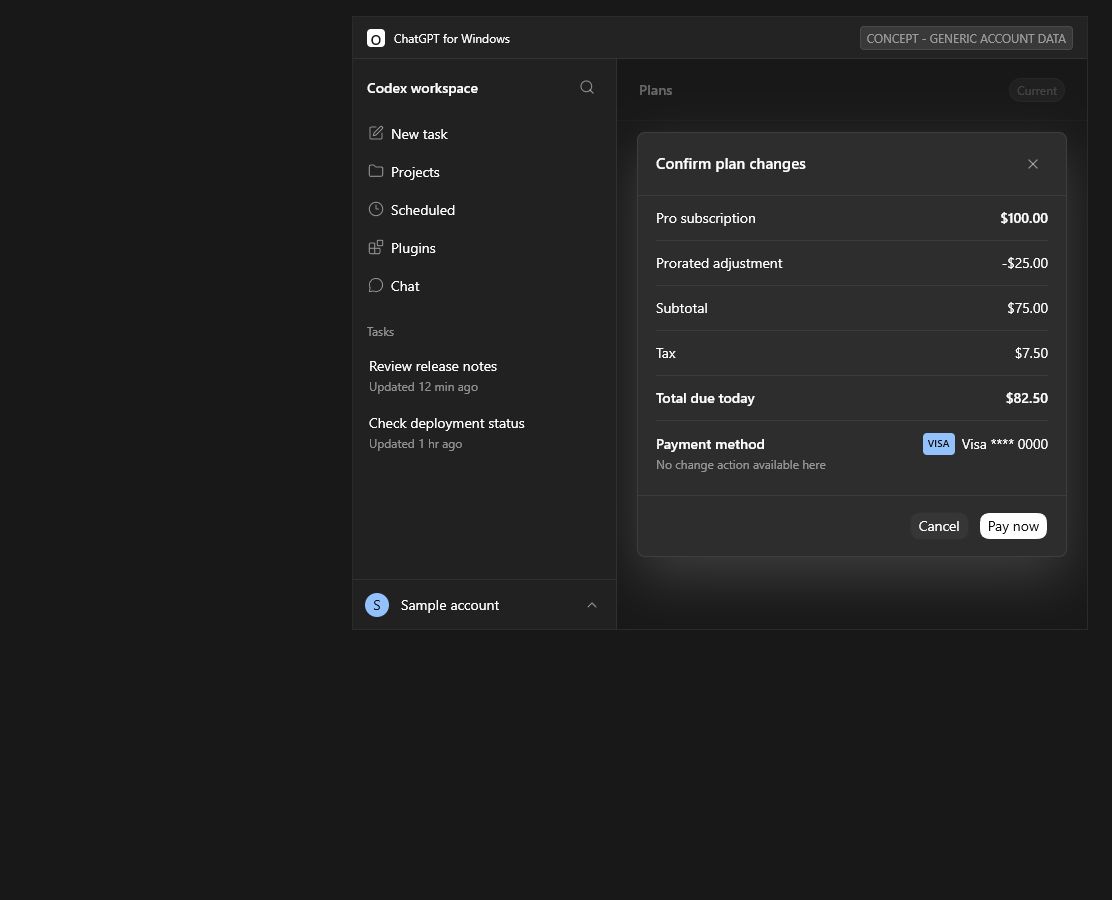Switch to the Chat section
This screenshot has width=1112, height=900.
pyautogui.click(x=405, y=286)
